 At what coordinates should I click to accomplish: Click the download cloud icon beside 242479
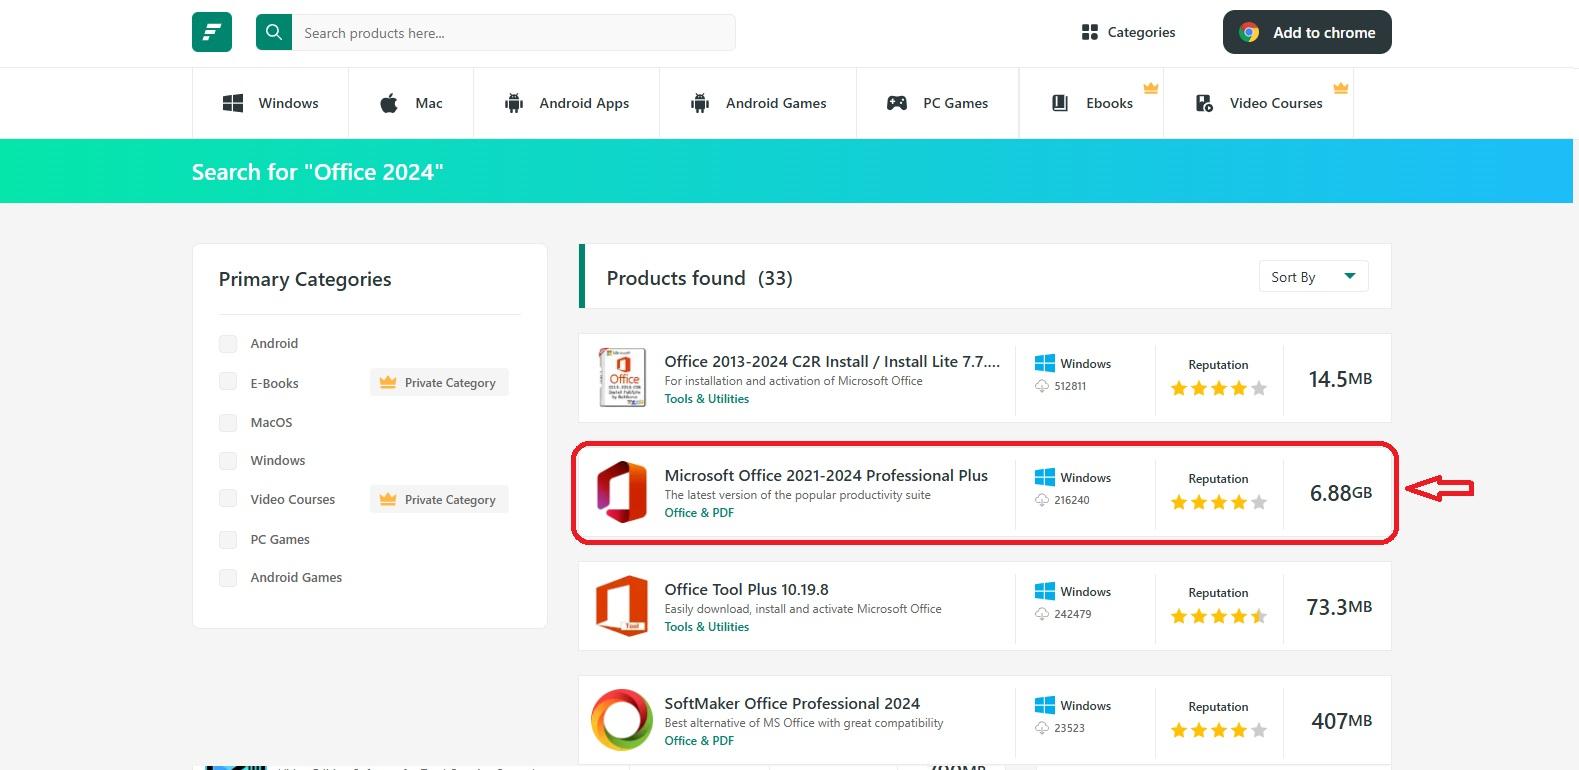[x=1042, y=614]
